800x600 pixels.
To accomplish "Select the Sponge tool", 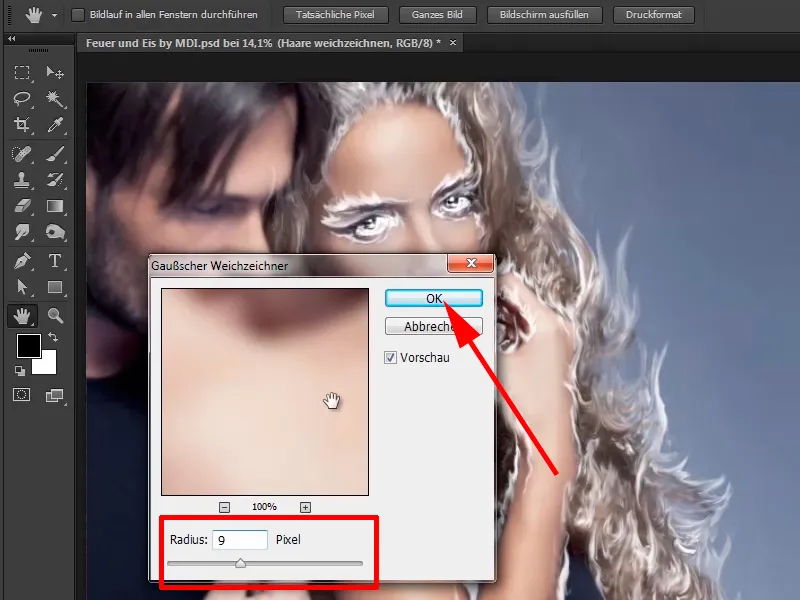I will [55, 232].
